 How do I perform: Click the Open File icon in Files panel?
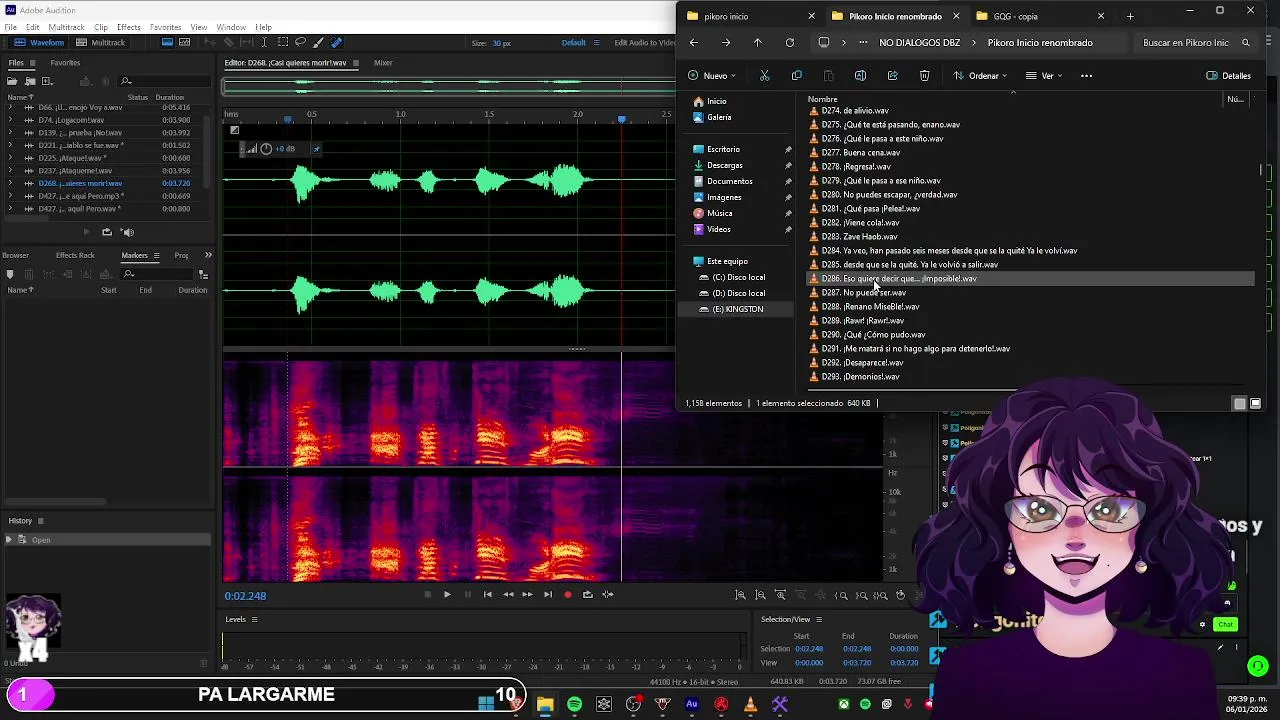[x=13, y=81]
